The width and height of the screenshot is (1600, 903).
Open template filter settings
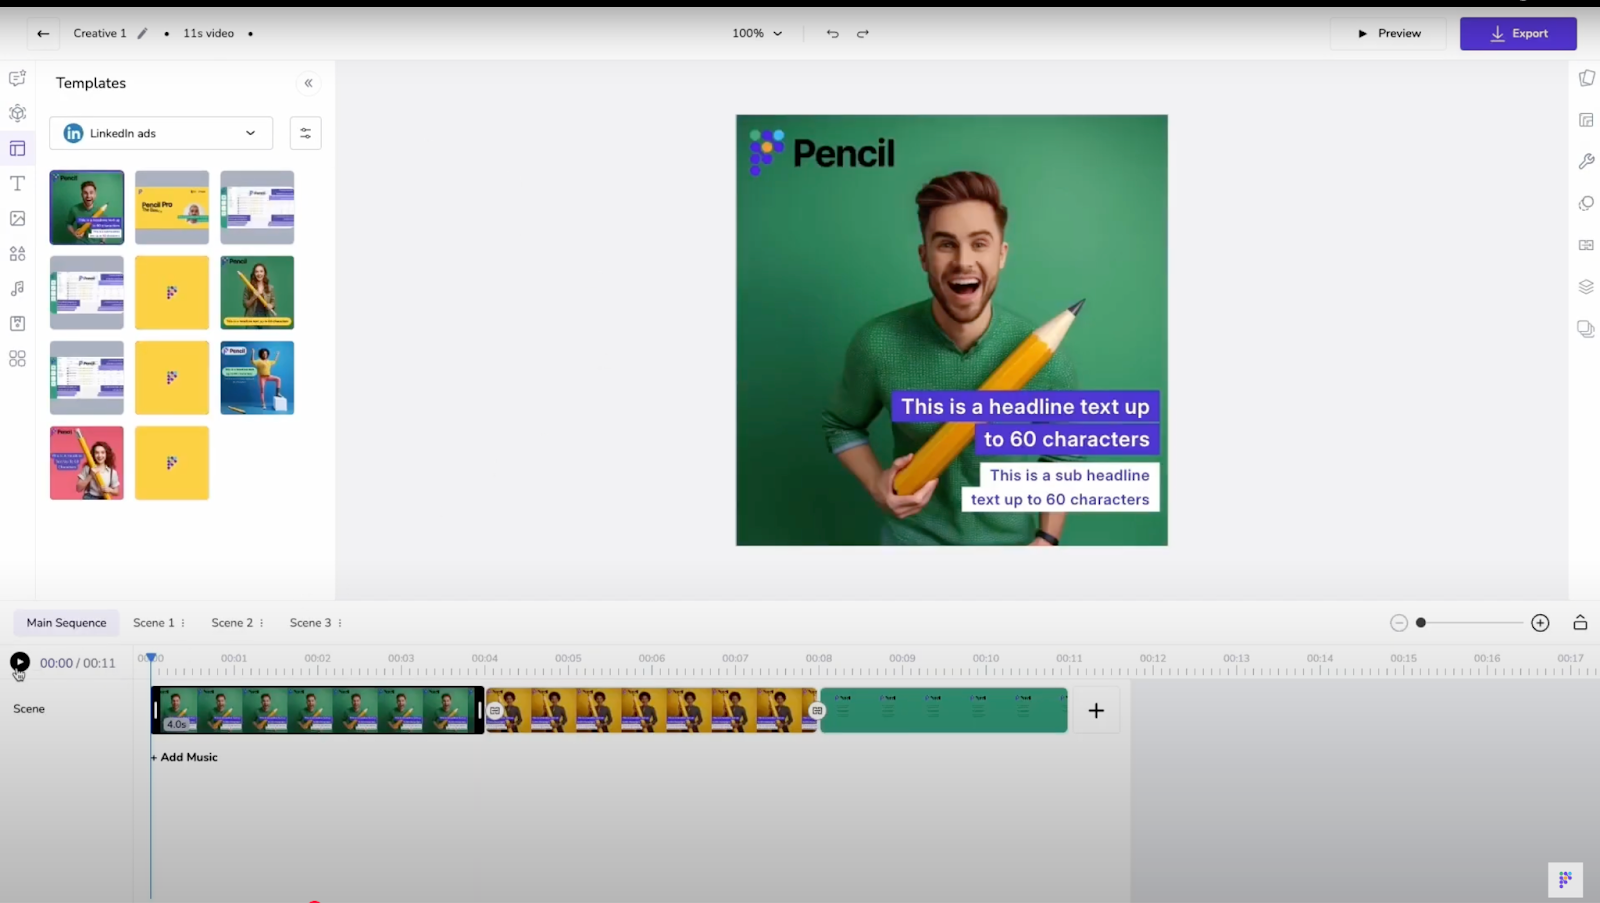point(305,133)
